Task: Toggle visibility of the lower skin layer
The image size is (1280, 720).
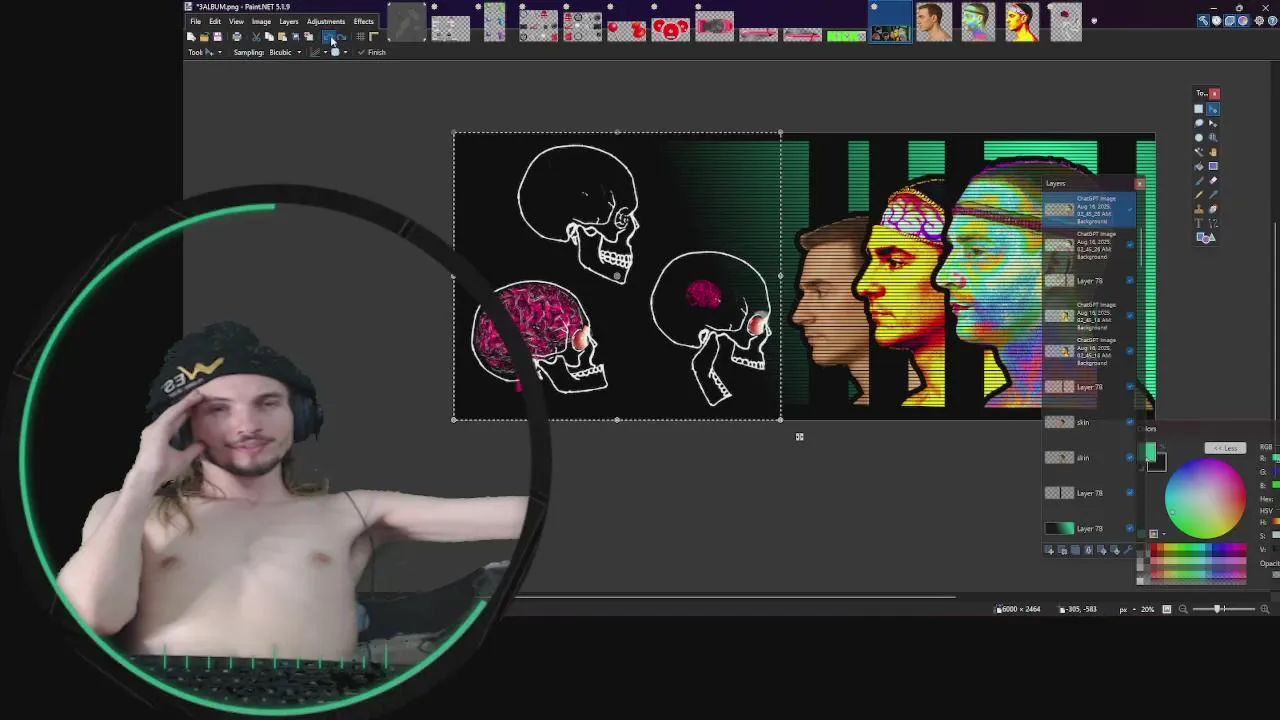Action: click(x=1130, y=457)
